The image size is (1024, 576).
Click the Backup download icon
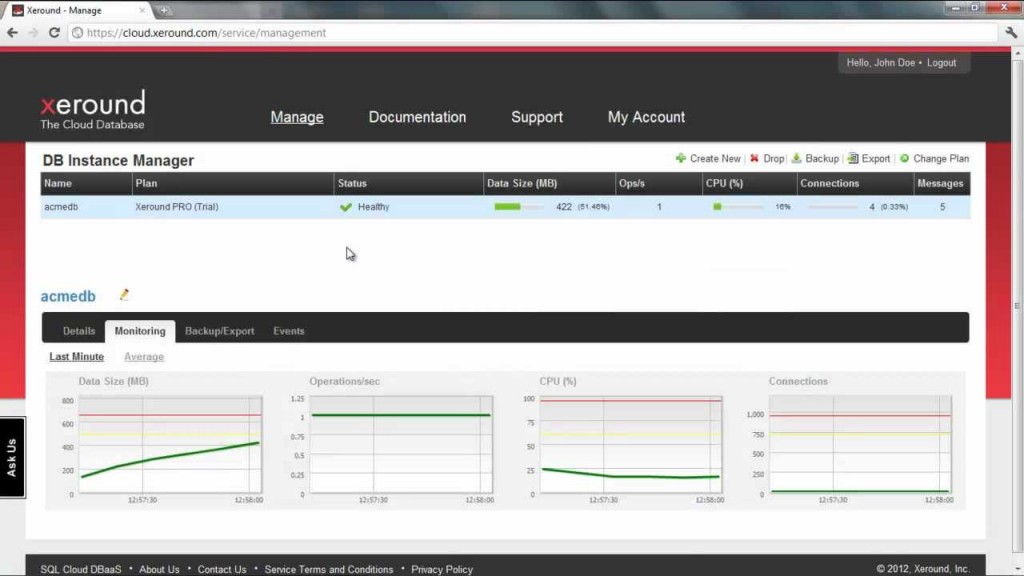pos(797,158)
